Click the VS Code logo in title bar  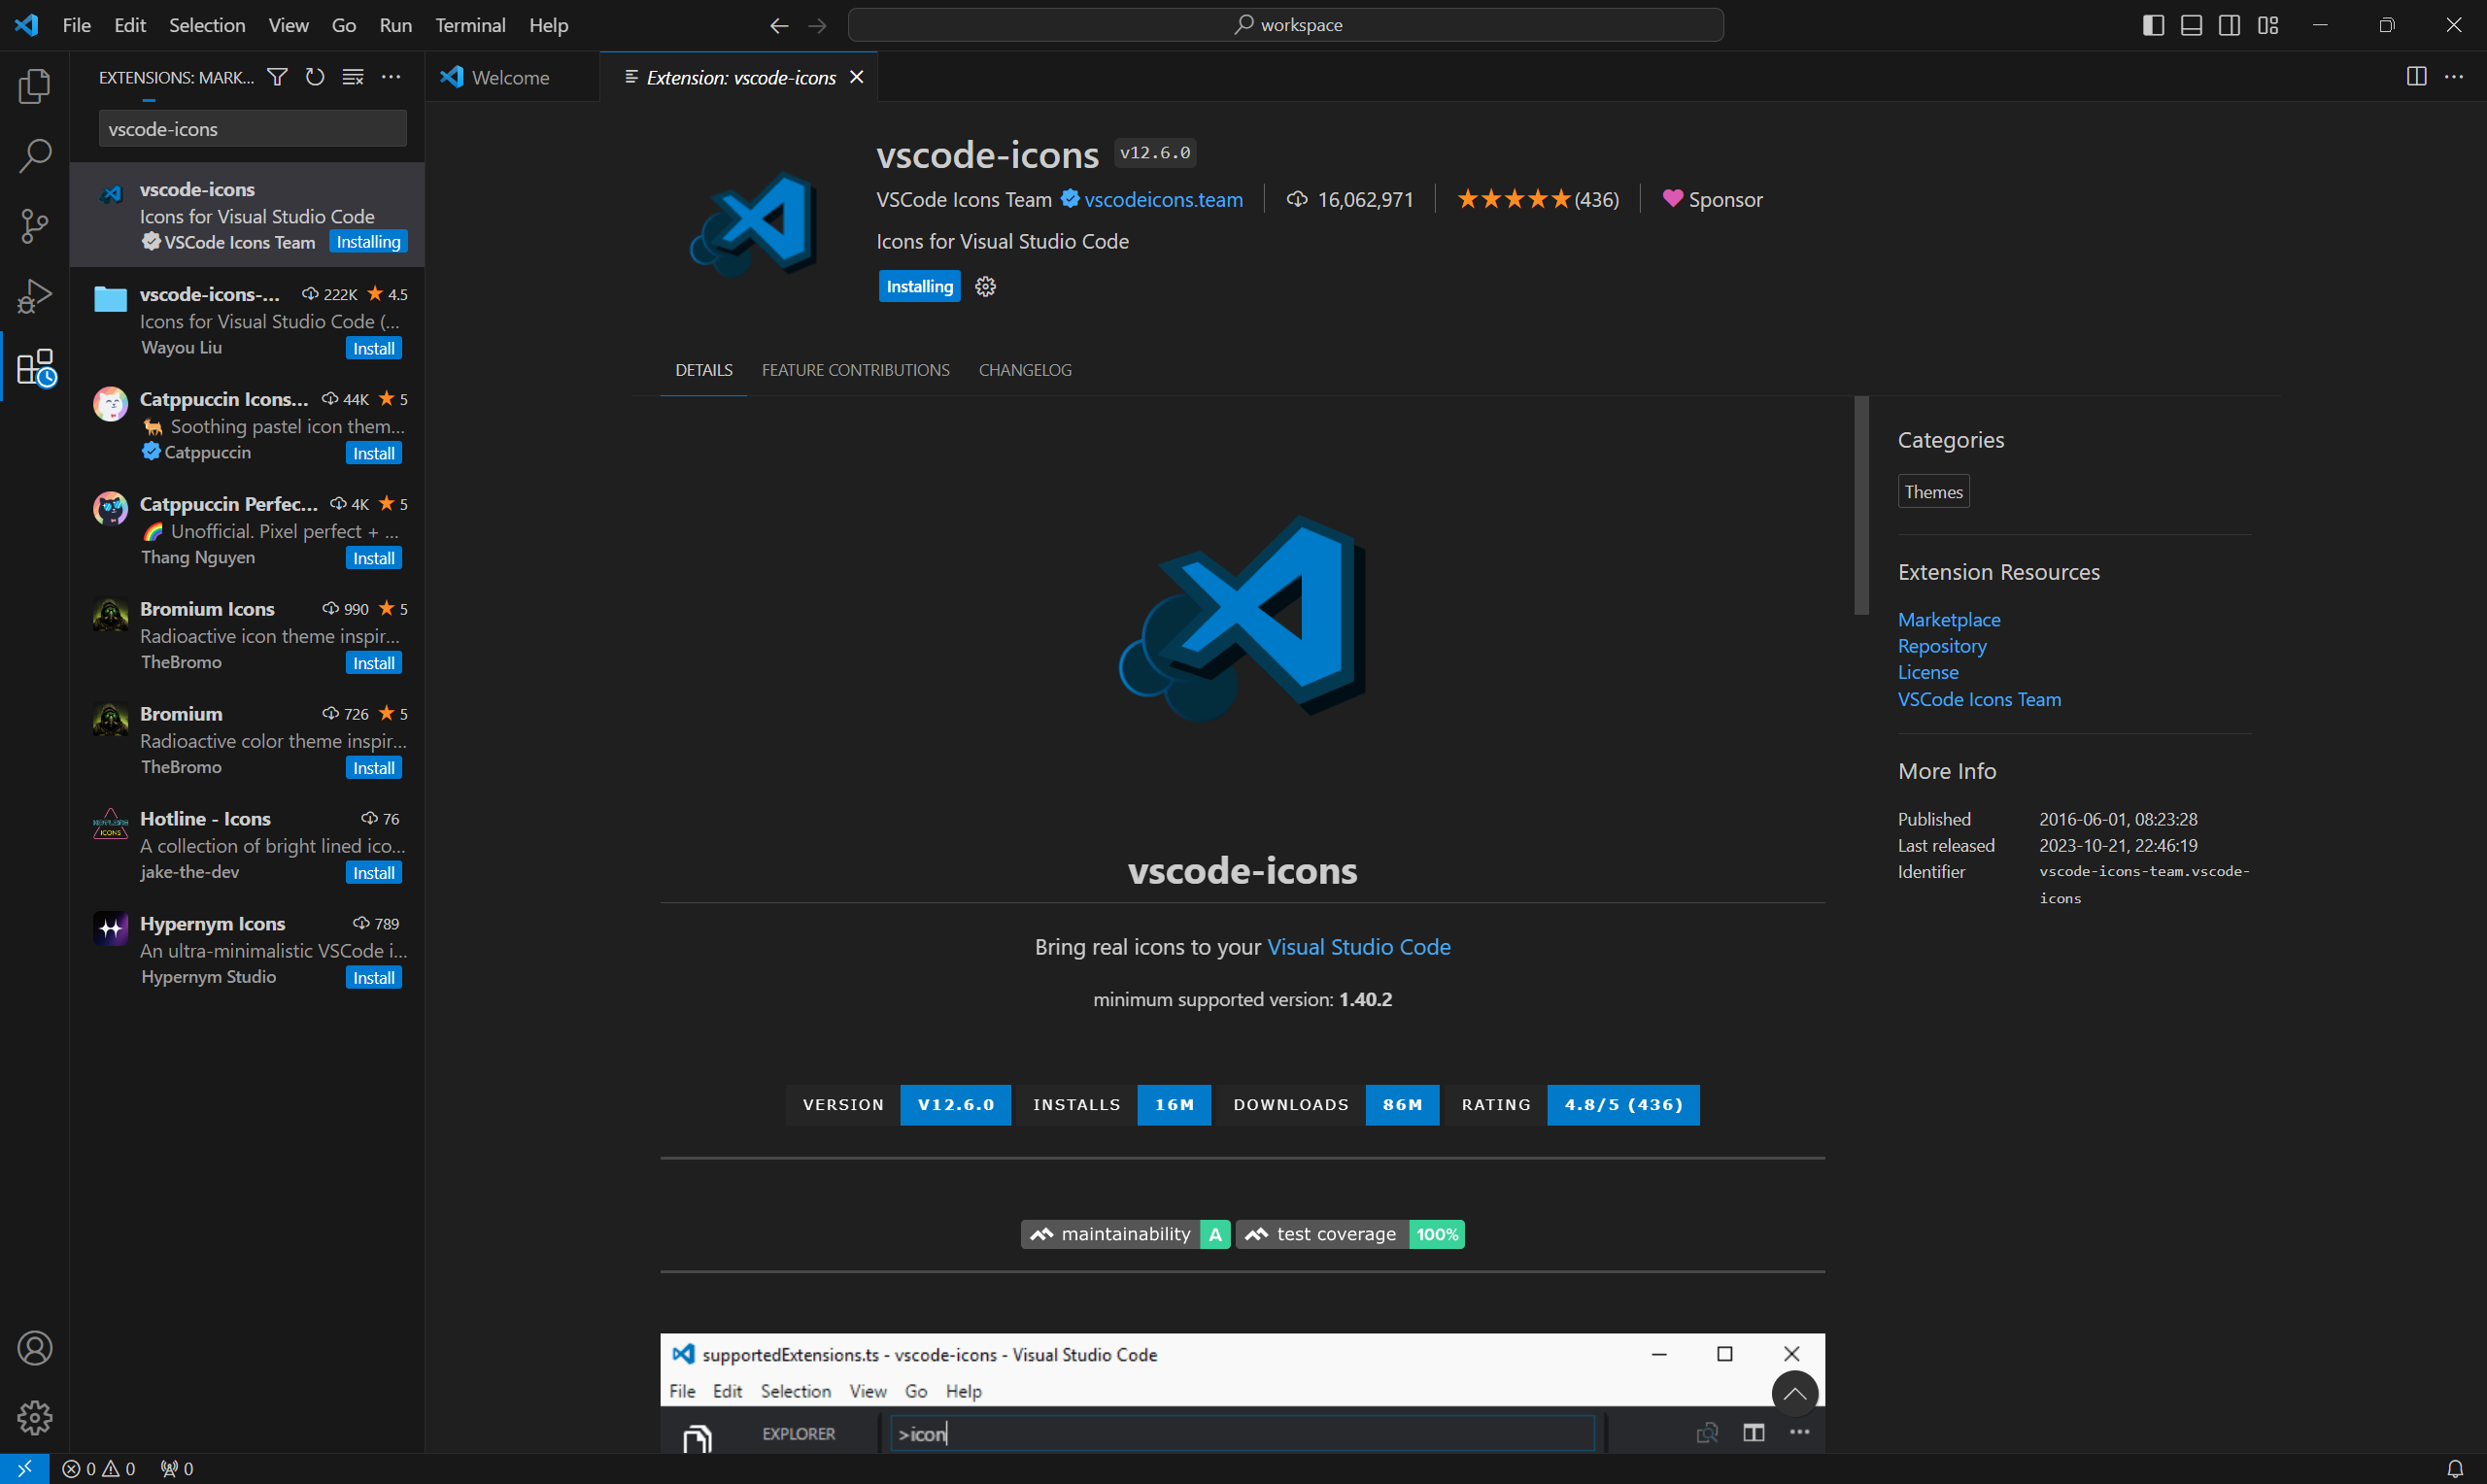(x=27, y=25)
